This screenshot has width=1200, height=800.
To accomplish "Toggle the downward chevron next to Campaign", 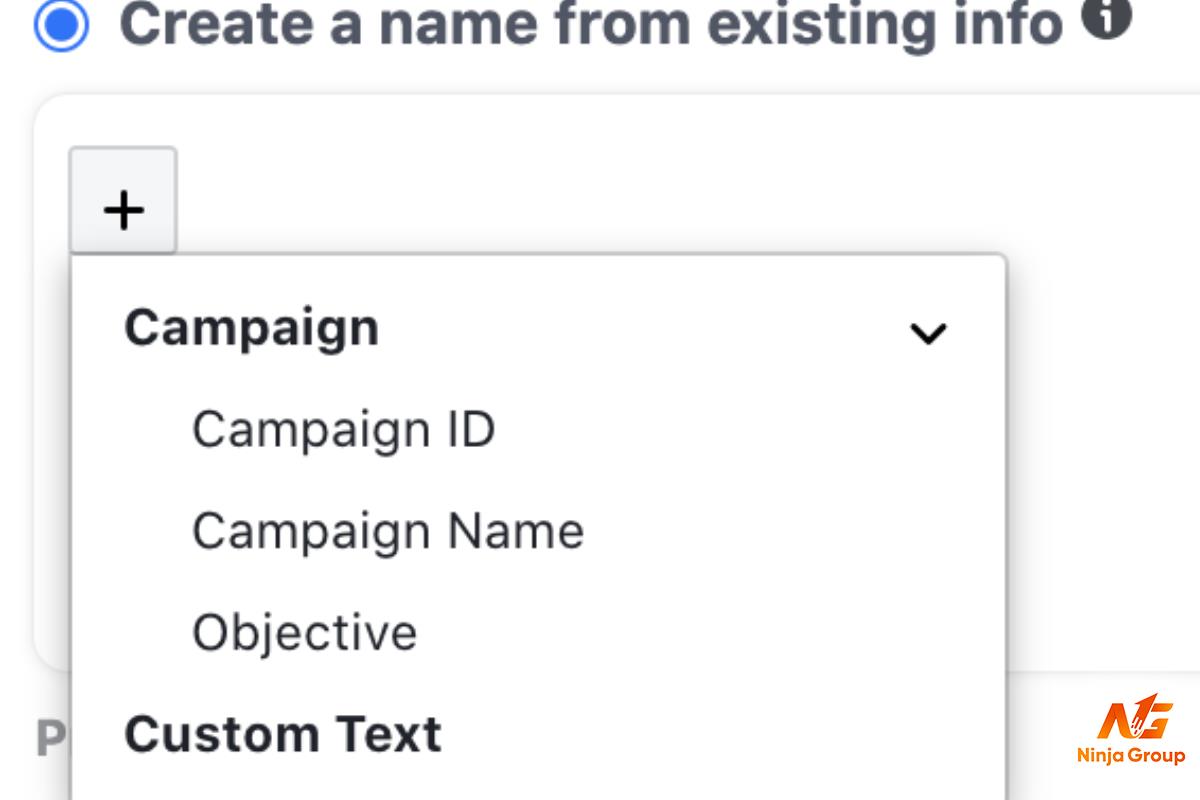I will click(x=927, y=333).
